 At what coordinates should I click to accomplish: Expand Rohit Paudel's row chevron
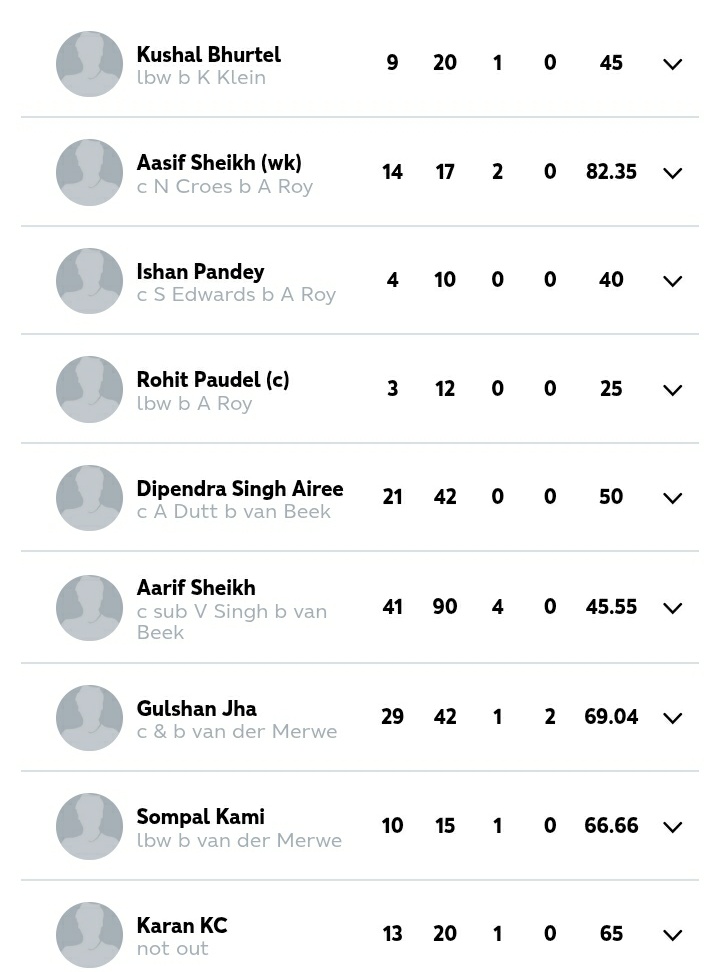(672, 390)
